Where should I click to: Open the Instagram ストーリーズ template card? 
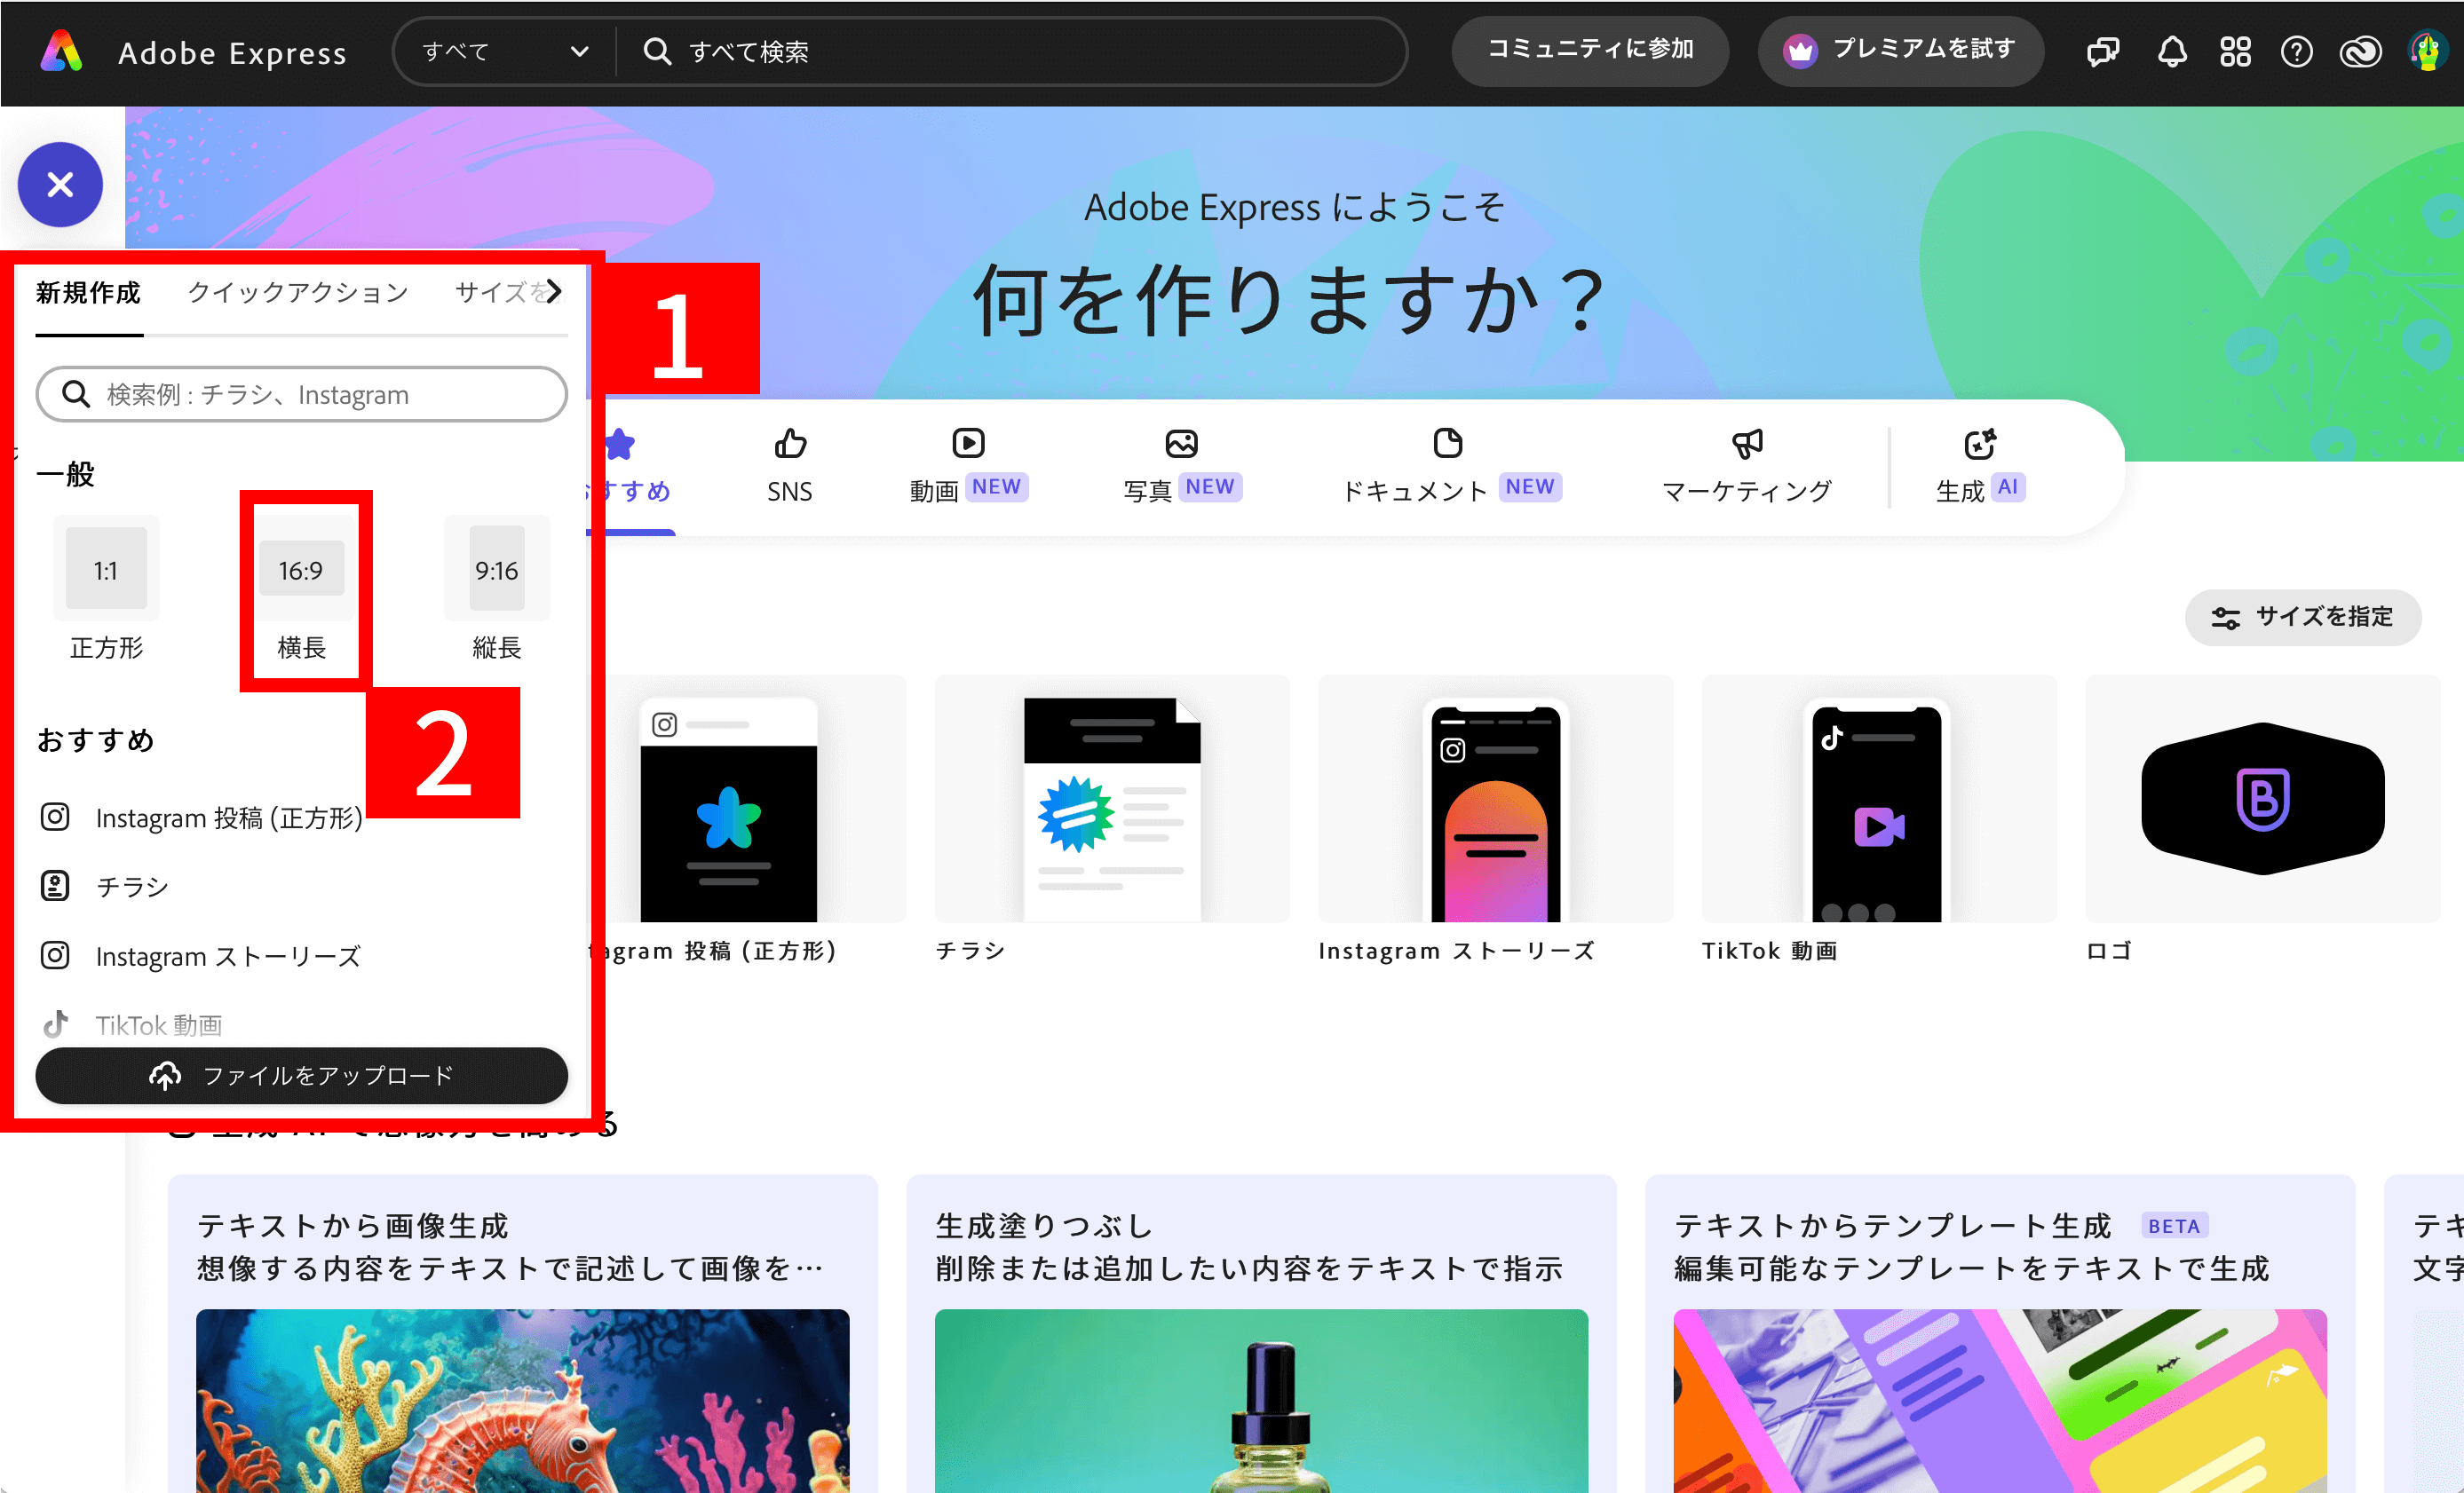[1495, 820]
